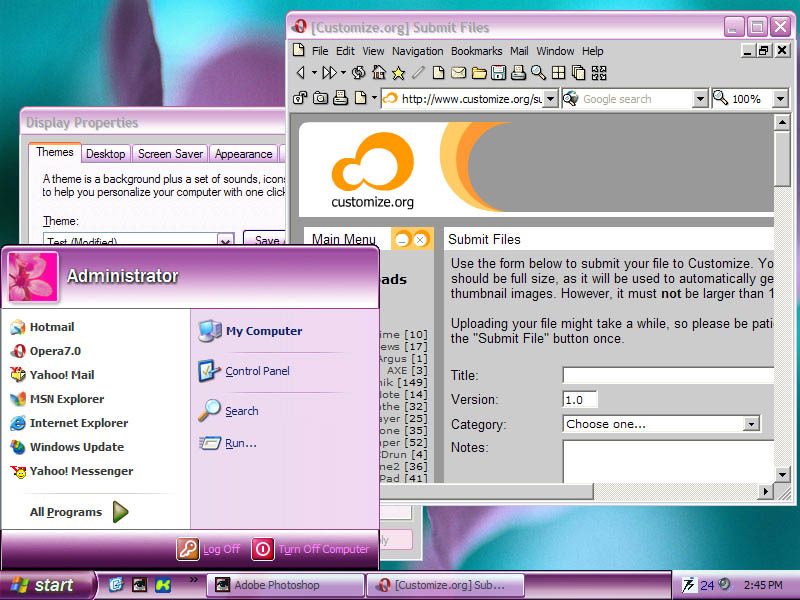Click the padlock security icon
The width and height of the screenshot is (800, 600).
tap(300, 98)
